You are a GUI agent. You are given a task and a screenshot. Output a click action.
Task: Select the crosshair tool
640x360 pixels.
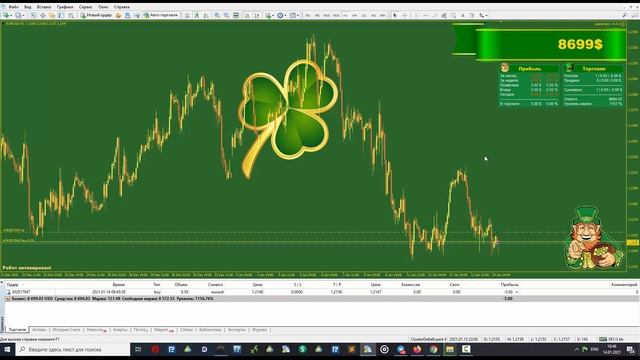click(x=404, y=15)
